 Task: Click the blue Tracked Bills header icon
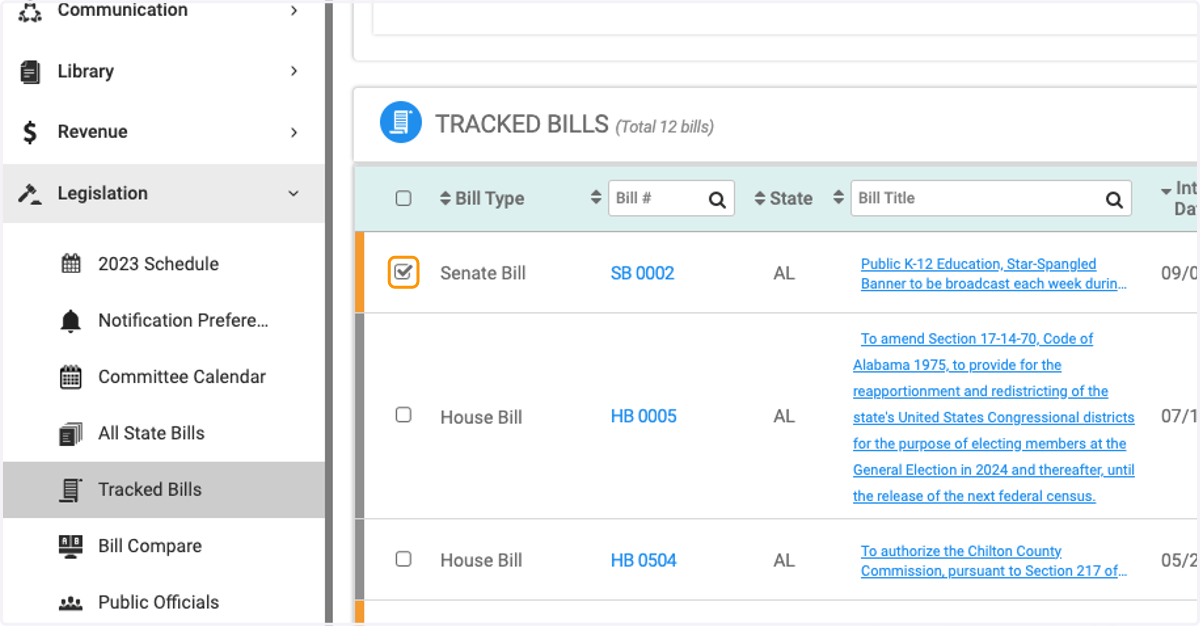[x=401, y=122]
